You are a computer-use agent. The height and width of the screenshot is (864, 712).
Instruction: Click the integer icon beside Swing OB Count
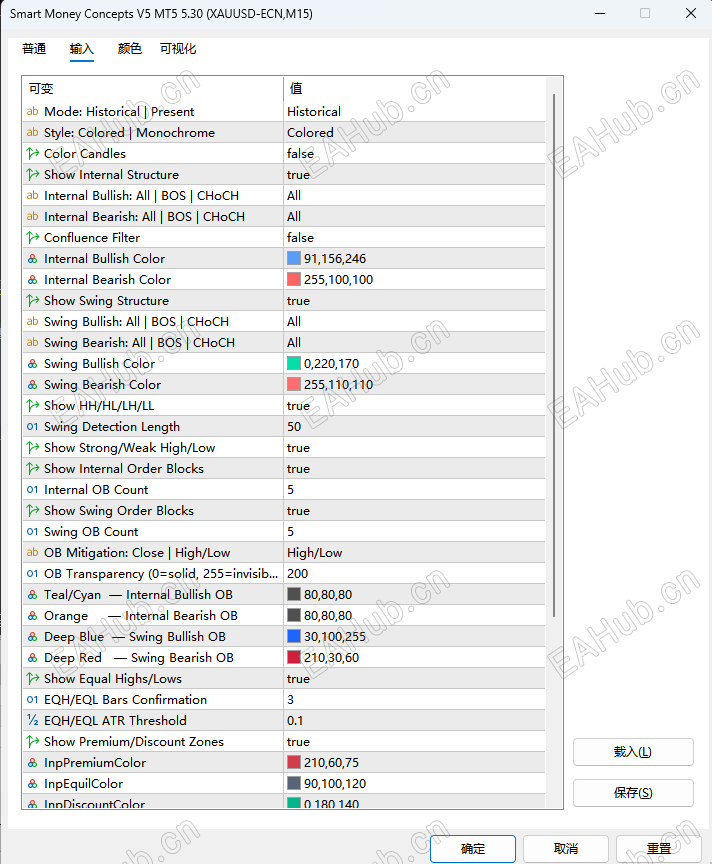click(33, 532)
